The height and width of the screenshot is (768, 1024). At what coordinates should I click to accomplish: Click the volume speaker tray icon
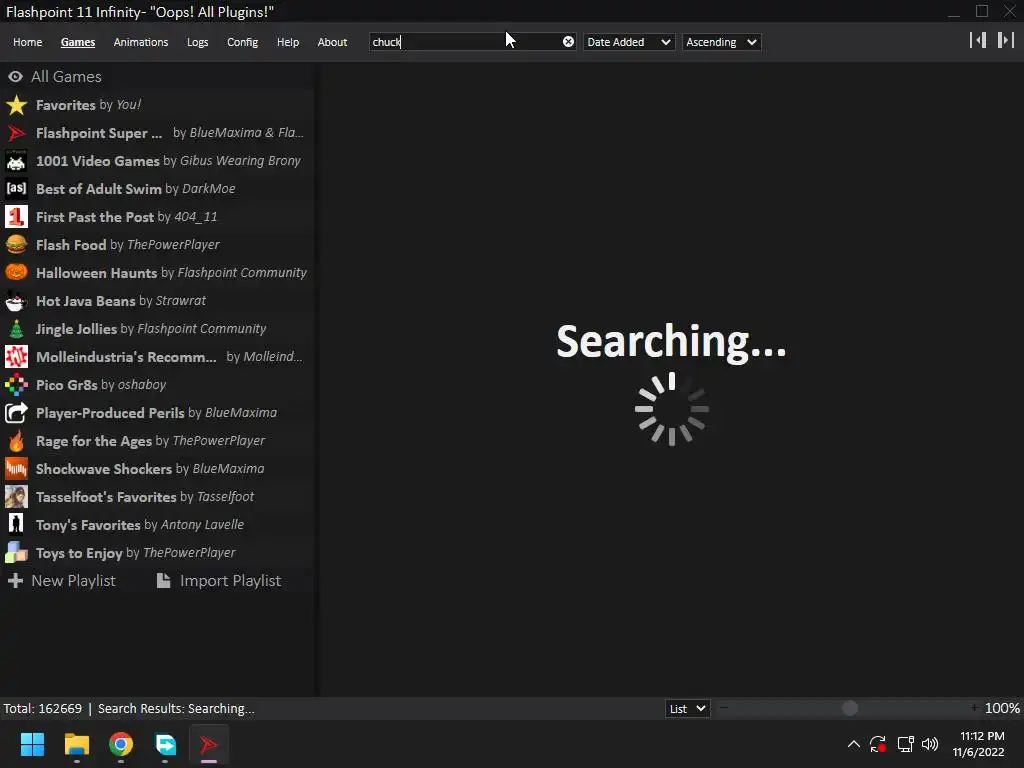coord(930,744)
